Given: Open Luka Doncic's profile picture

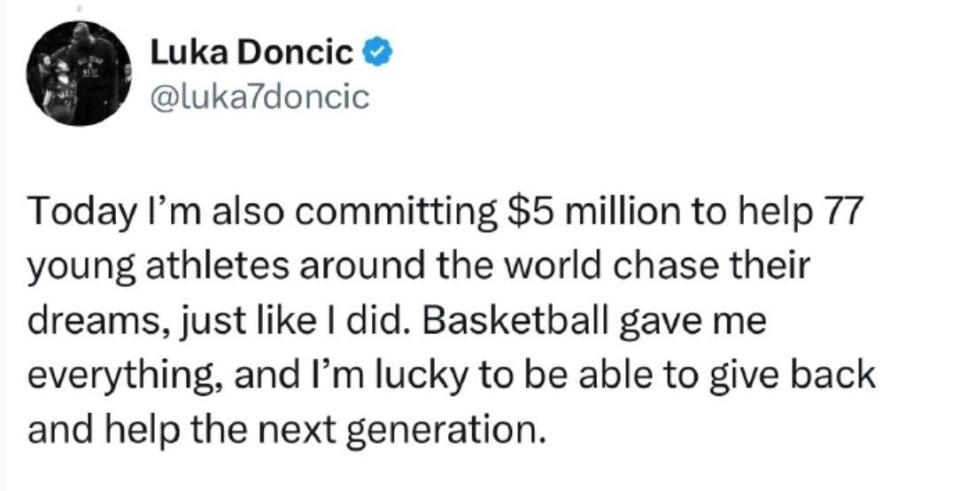Looking at the screenshot, I should pyautogui.click(x=79, y=73).
